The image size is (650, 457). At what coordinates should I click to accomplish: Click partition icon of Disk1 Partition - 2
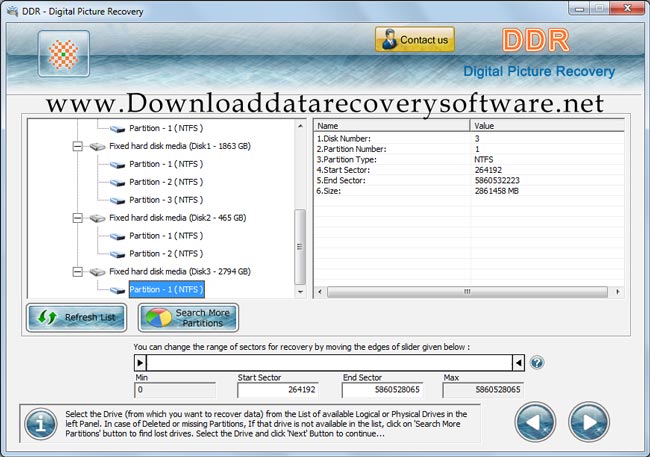pyautogui.click(x=118, y=183)
